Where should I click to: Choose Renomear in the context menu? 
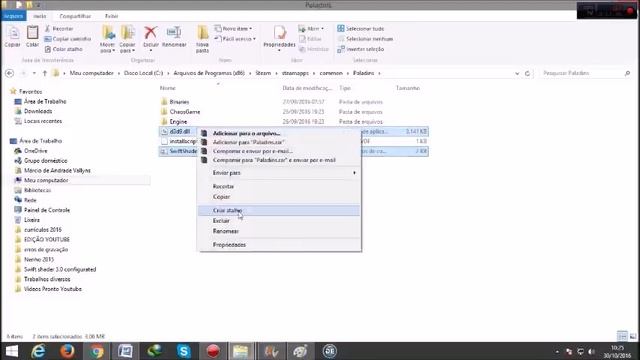click(279, 231)
